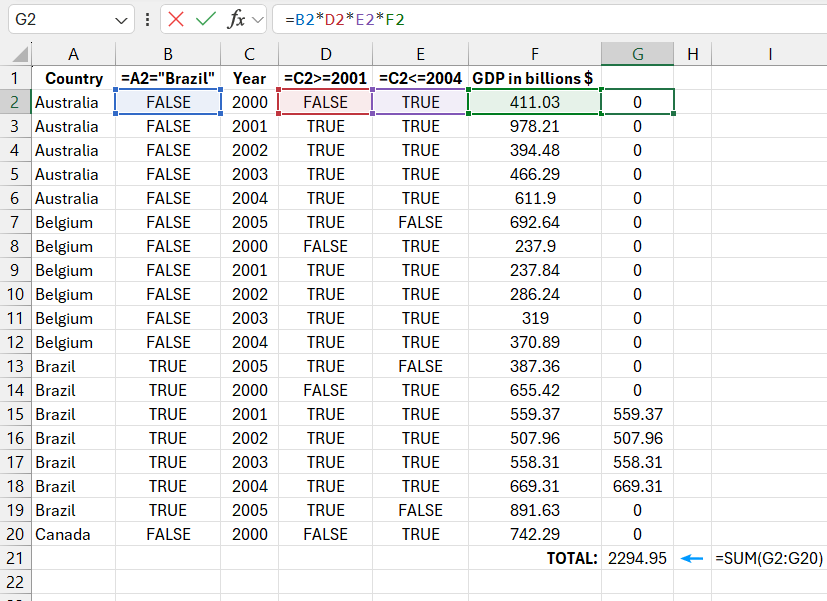The image size is (827, 601).
Task: Click the blue trace arrow pointing to the total
Action: click(691, 558)
